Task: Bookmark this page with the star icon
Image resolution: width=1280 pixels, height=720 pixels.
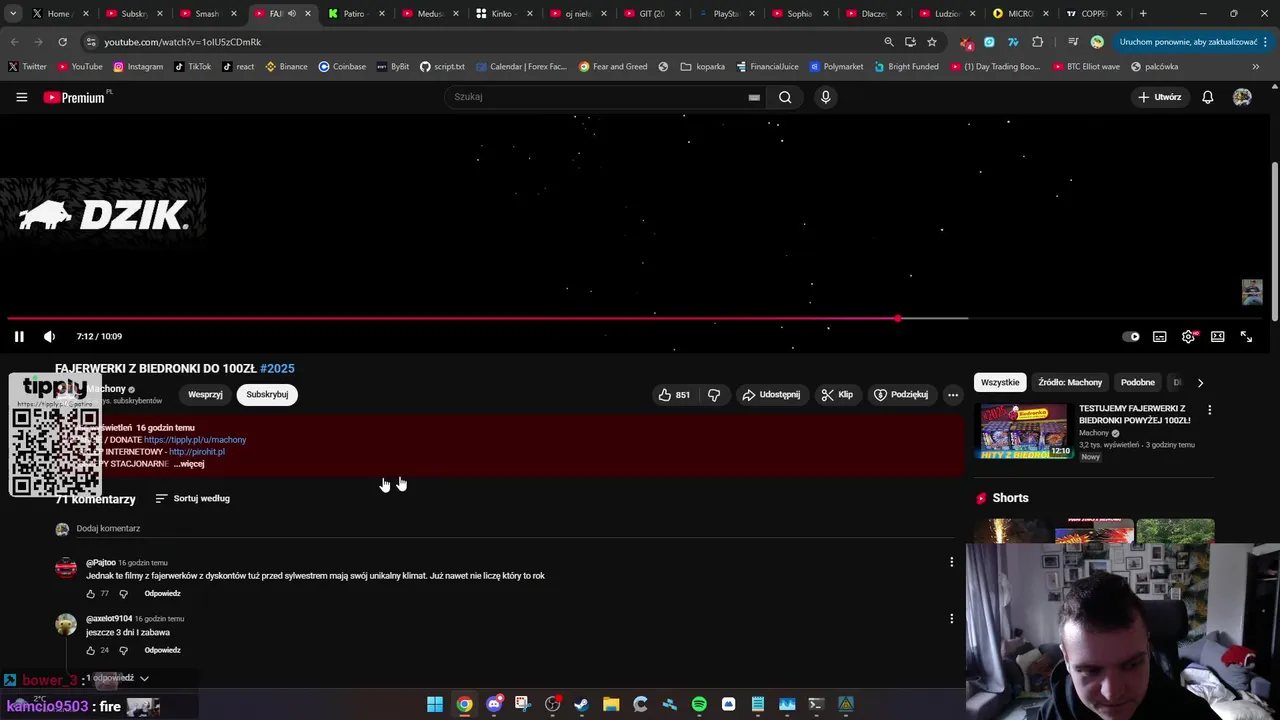Action: (x=932, y=42)
